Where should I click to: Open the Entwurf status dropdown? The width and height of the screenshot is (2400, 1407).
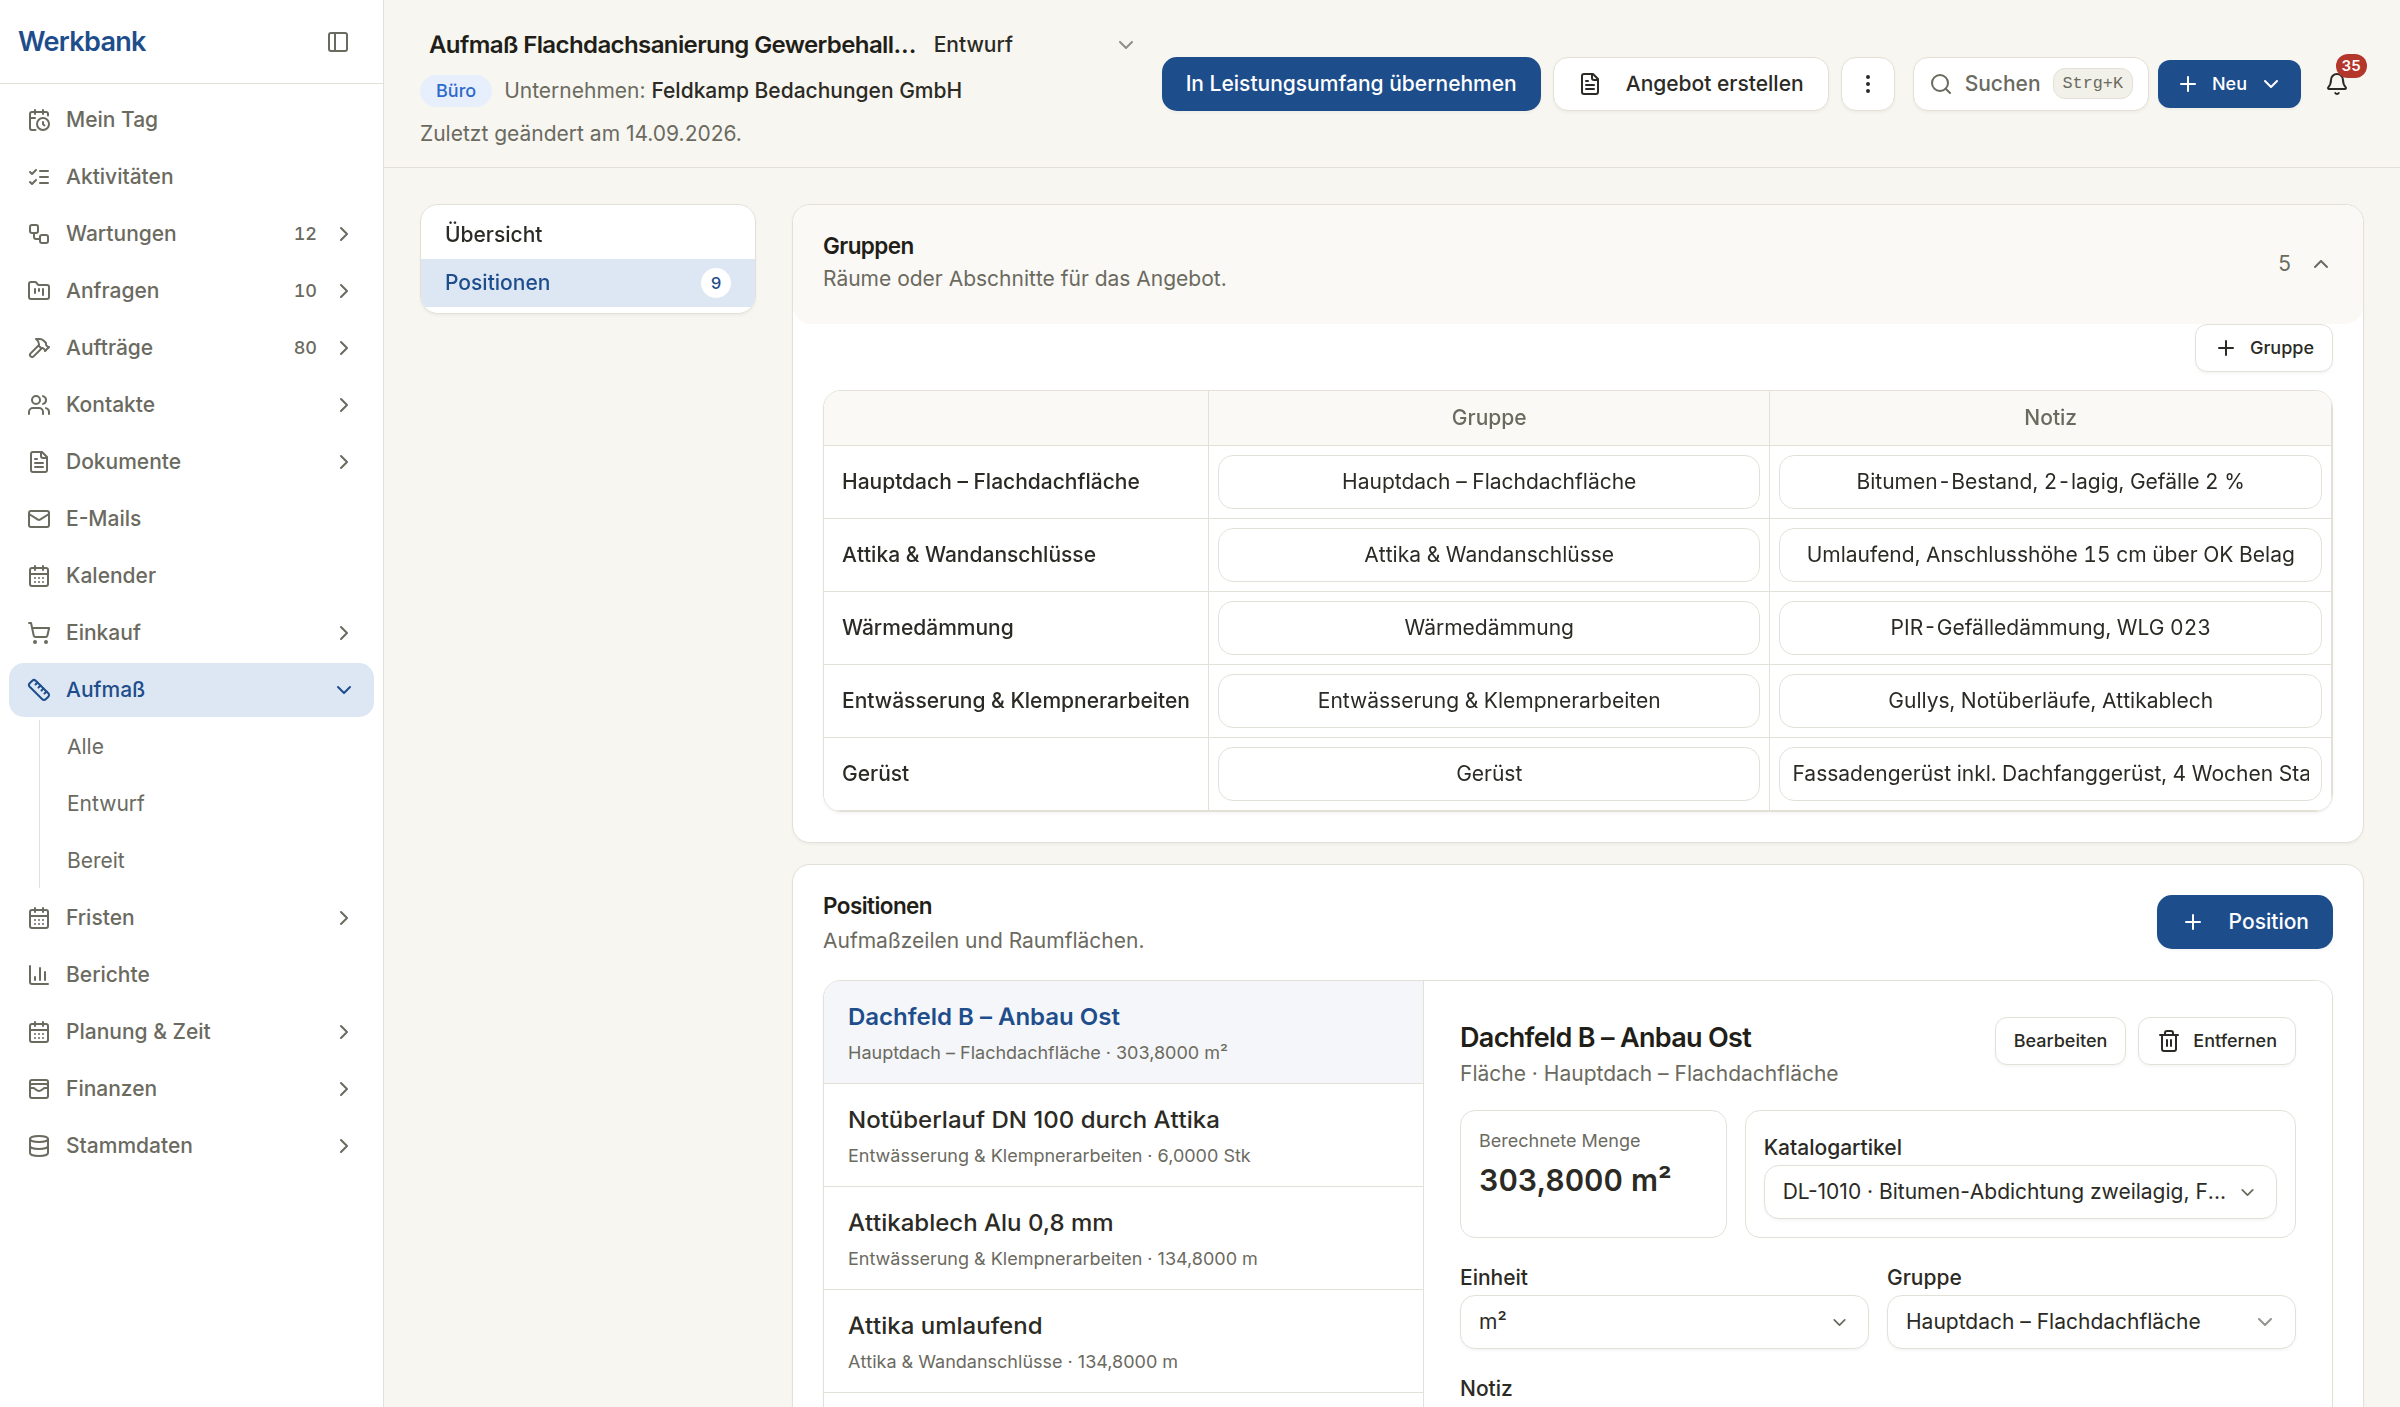[x=1034, y=45]
